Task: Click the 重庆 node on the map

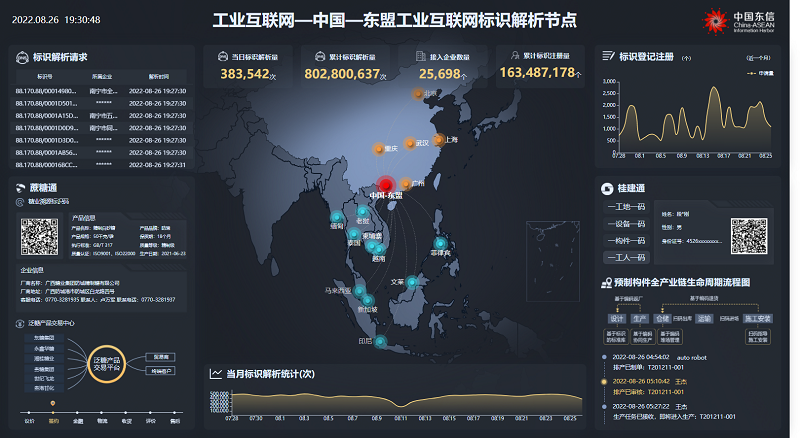Action: [x=379, y=149]
